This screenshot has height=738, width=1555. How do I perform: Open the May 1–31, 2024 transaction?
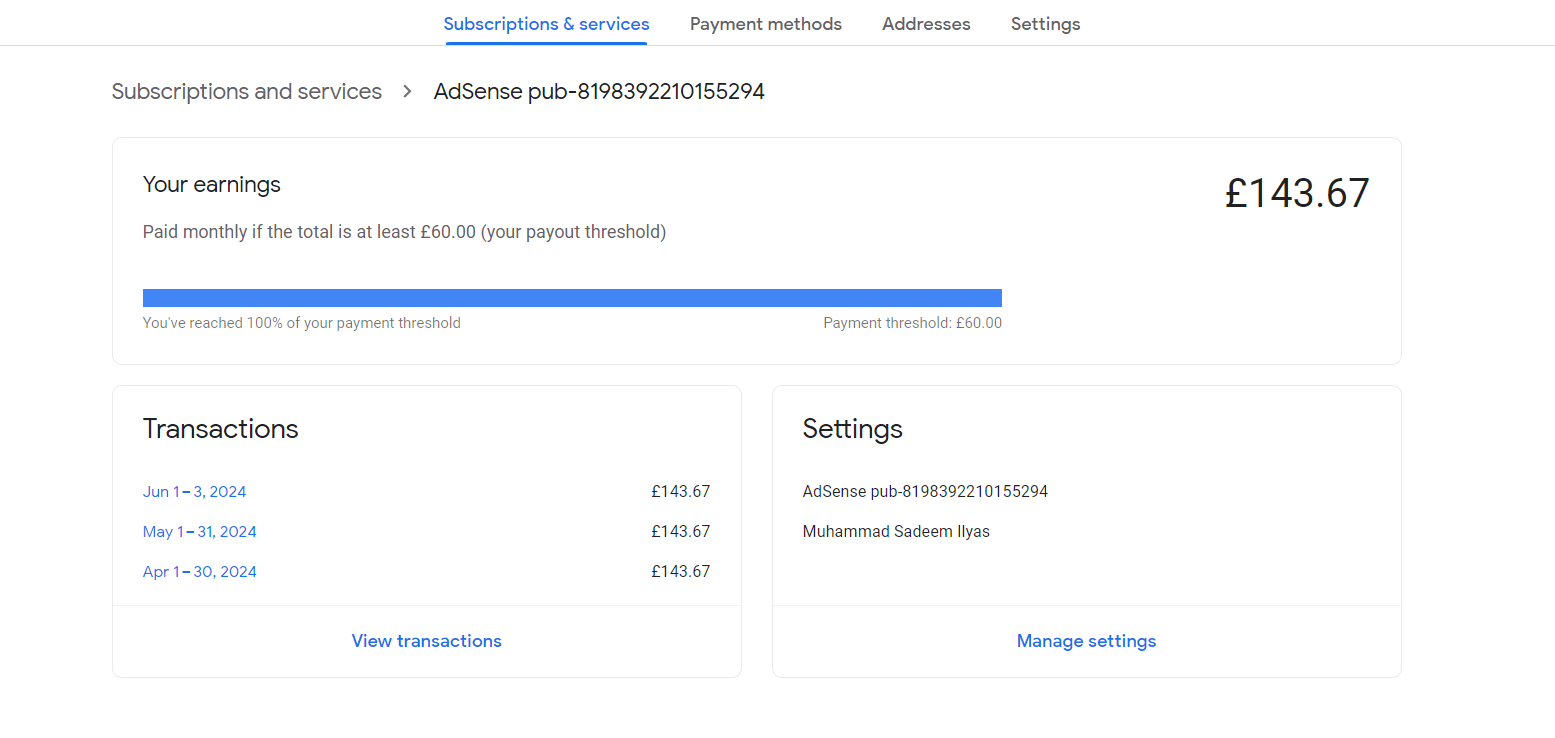200,532
